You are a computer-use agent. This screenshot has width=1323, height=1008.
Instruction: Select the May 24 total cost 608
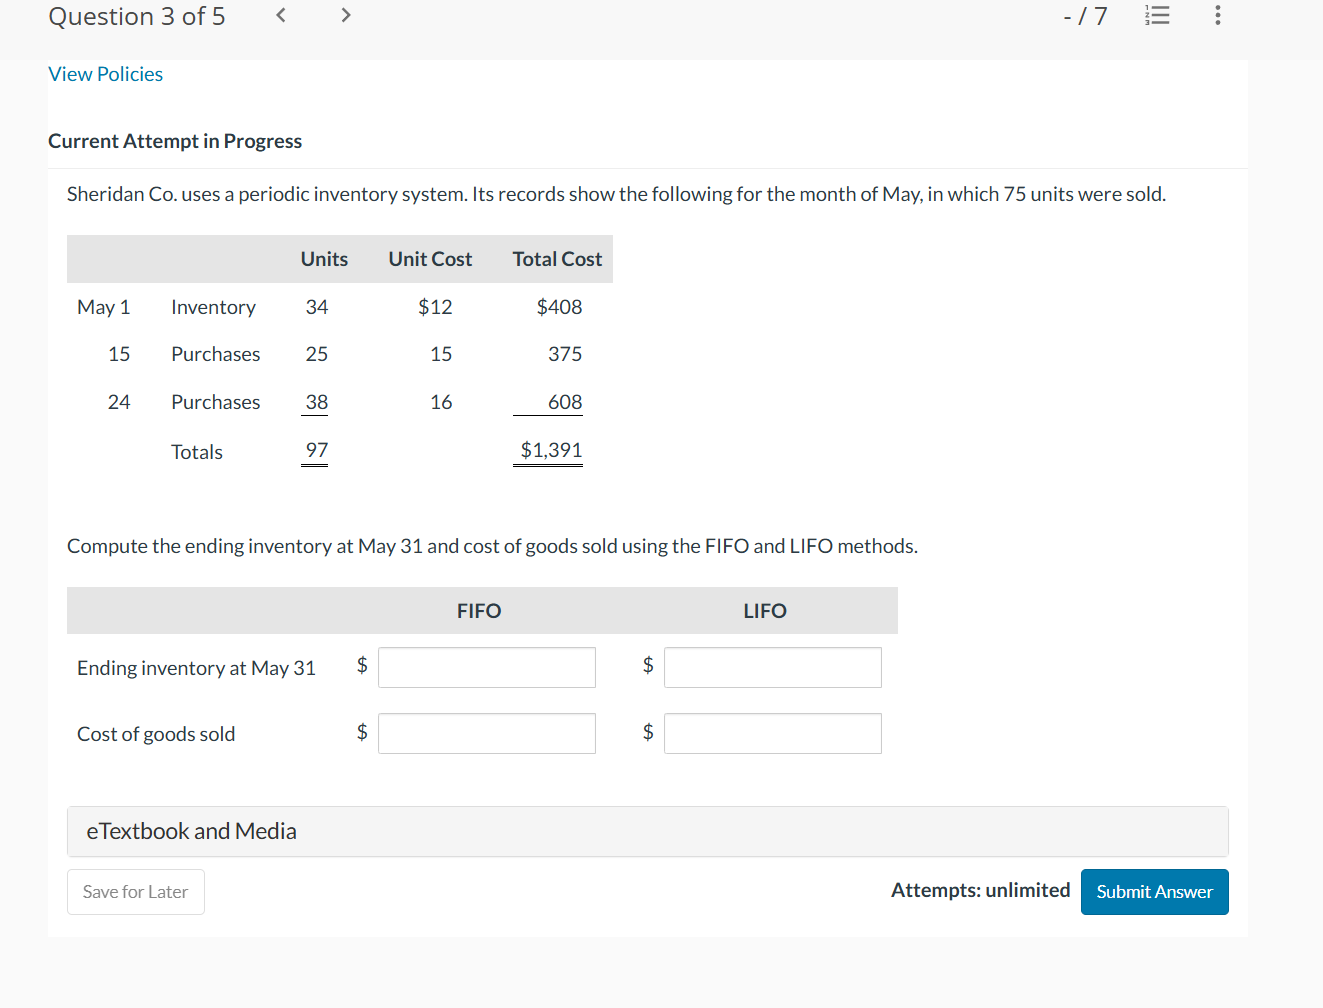click(x=565, y=402)
